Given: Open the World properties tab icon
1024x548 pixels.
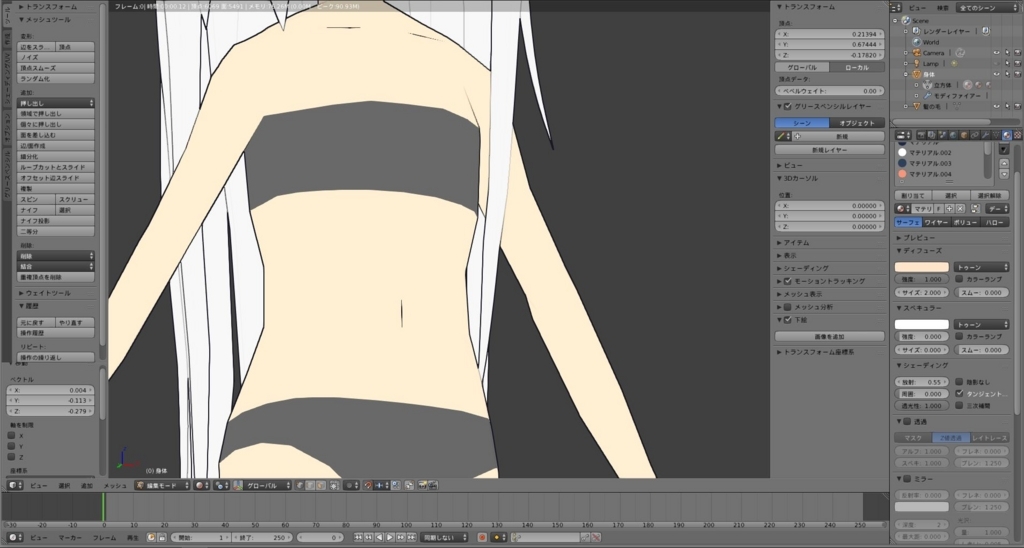Looking at the screenshot, I should coord(953,135).
